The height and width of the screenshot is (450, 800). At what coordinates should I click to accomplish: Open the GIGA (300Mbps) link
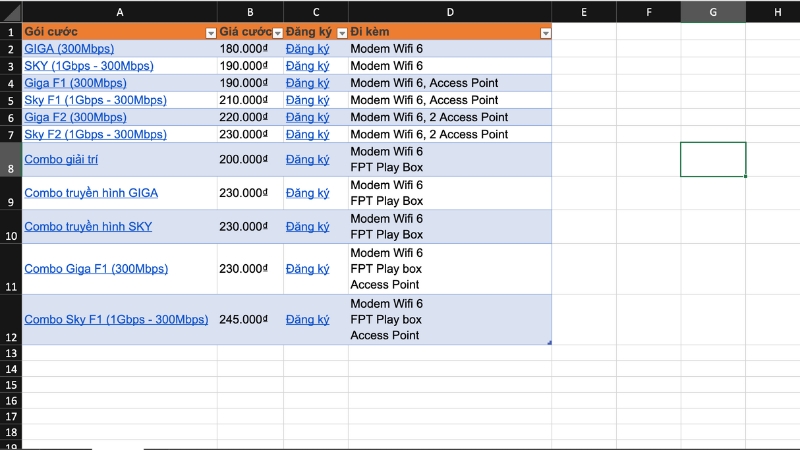click(69, 49)
